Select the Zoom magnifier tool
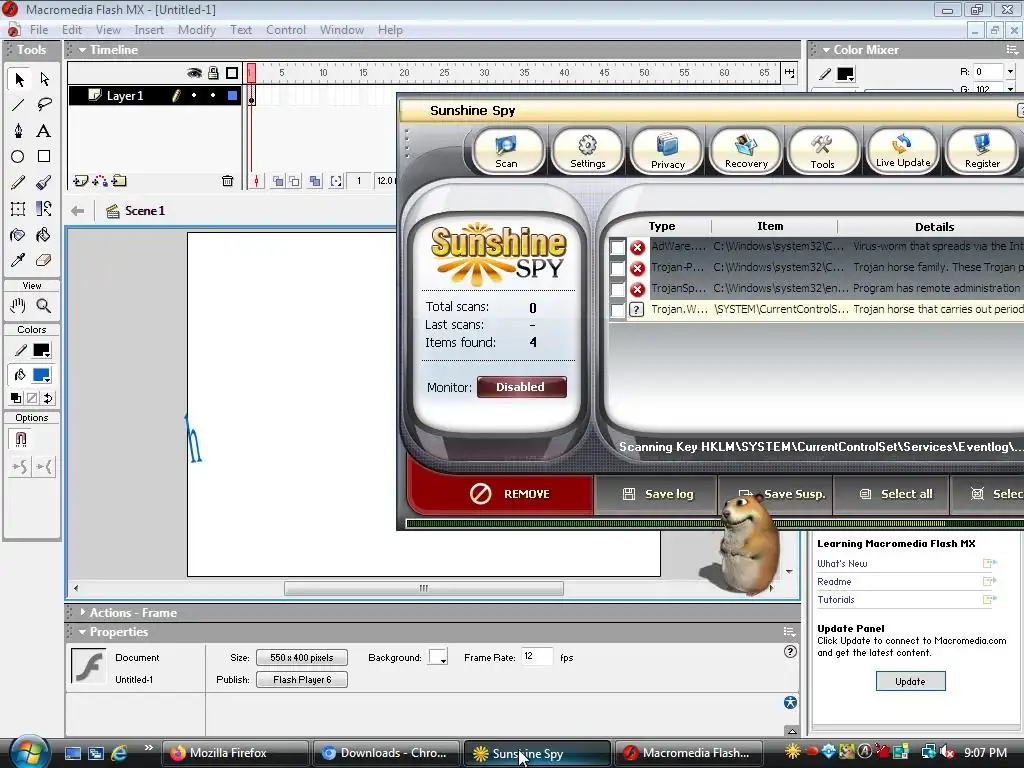Viewport: 1024px width, 768px height. (x=44, y=306)
